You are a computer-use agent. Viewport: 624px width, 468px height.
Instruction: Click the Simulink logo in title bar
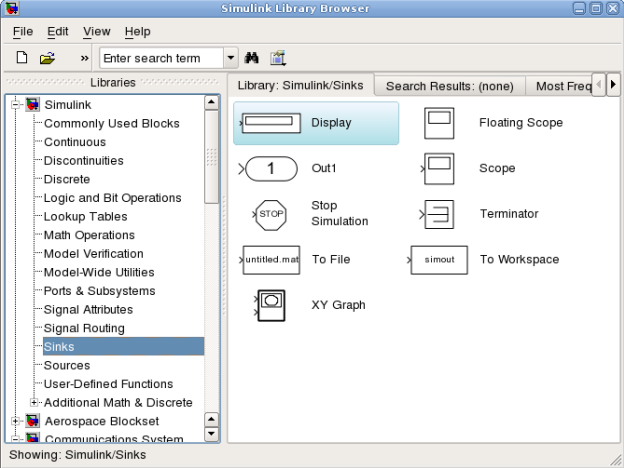[x=12, y=8]
